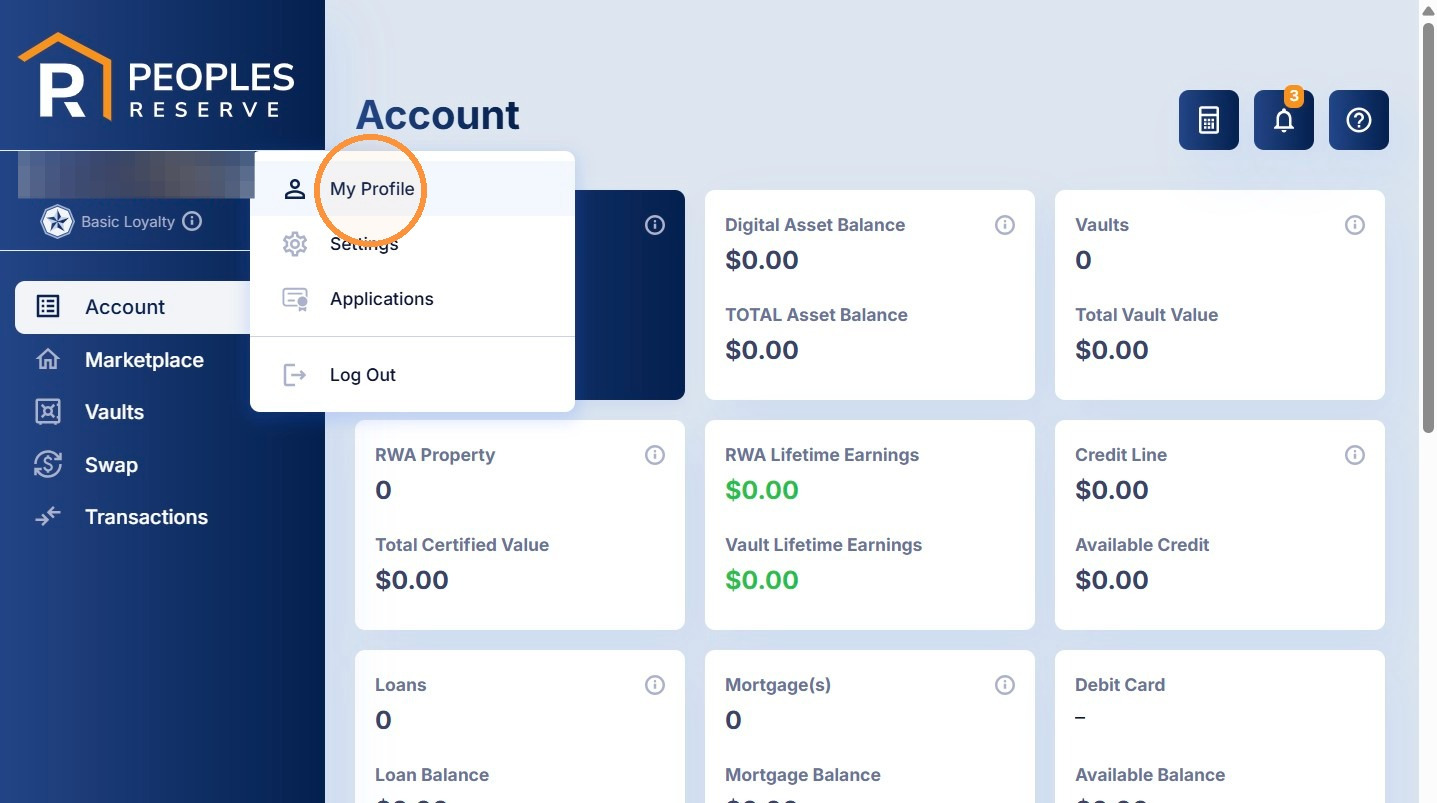
Task: Open the notifications bell
Action: [1283, 120]
